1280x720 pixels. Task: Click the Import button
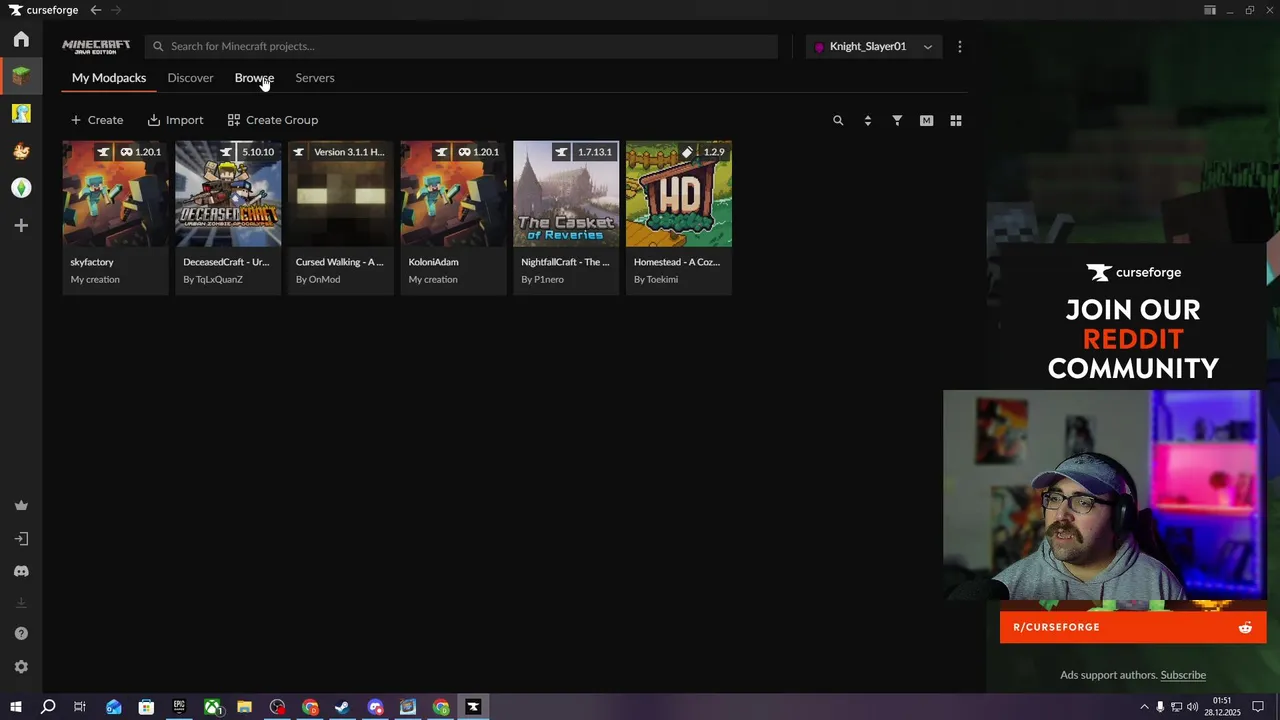(175, 120)
